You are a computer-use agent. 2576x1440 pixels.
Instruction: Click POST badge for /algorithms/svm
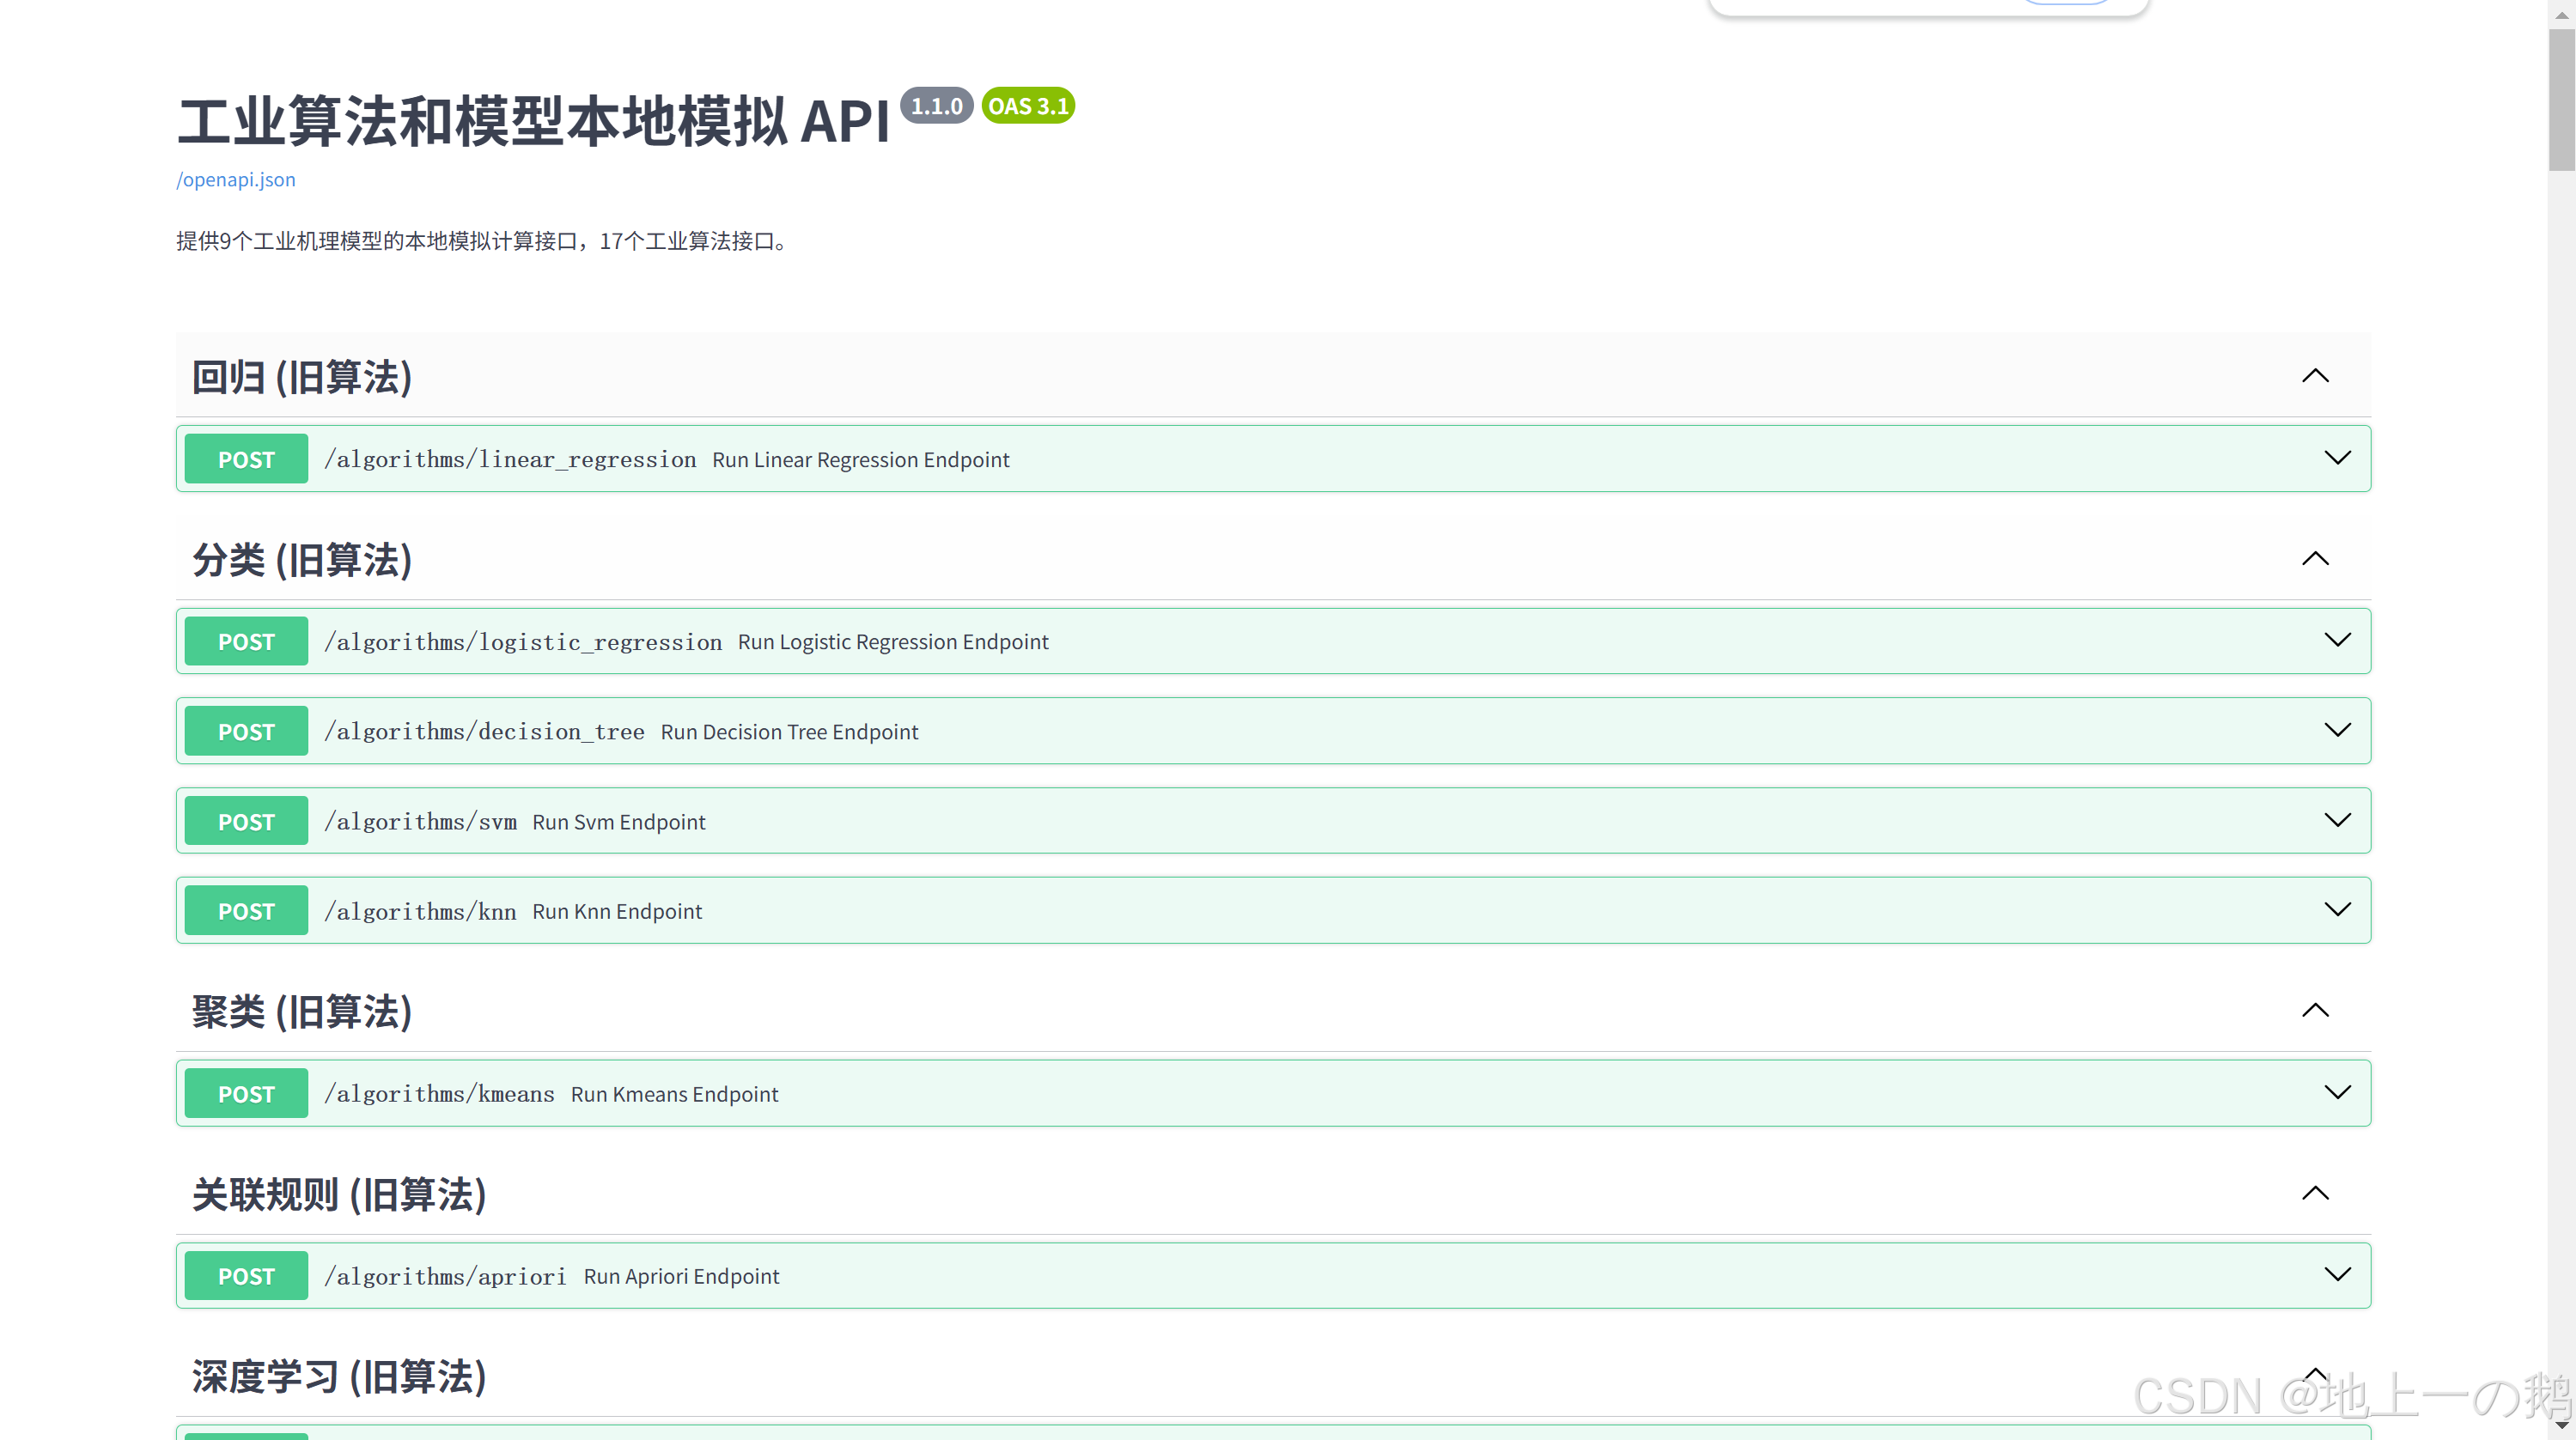(x=246, y=821)
